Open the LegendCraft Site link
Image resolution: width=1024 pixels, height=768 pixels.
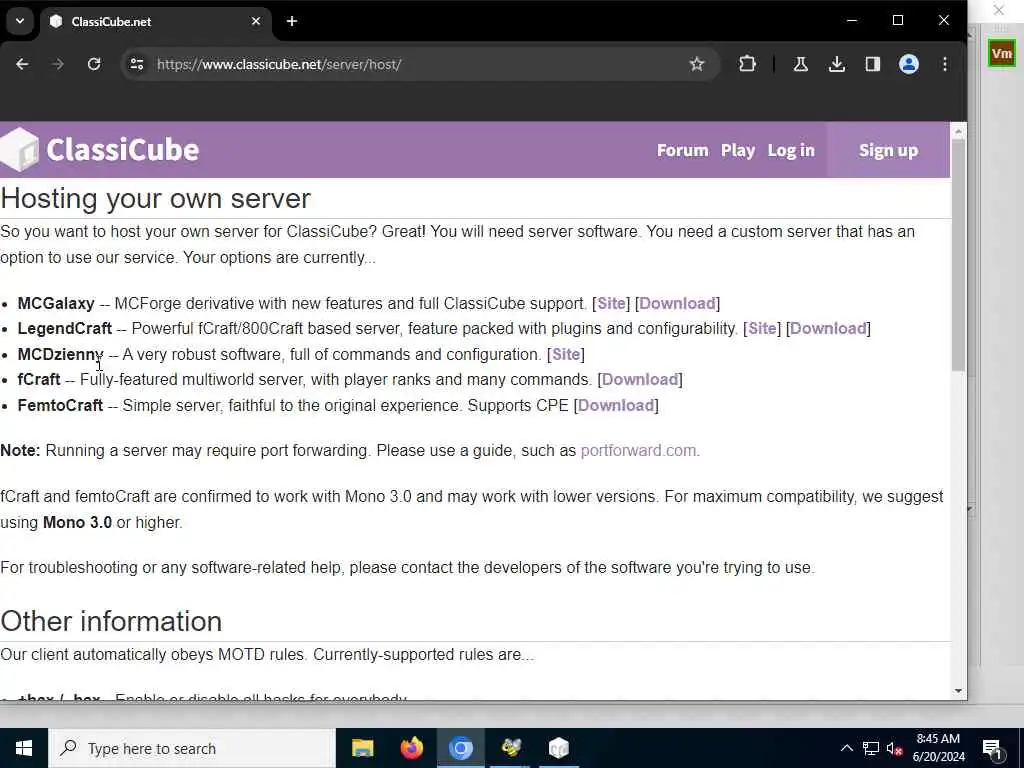coord(762,328)
